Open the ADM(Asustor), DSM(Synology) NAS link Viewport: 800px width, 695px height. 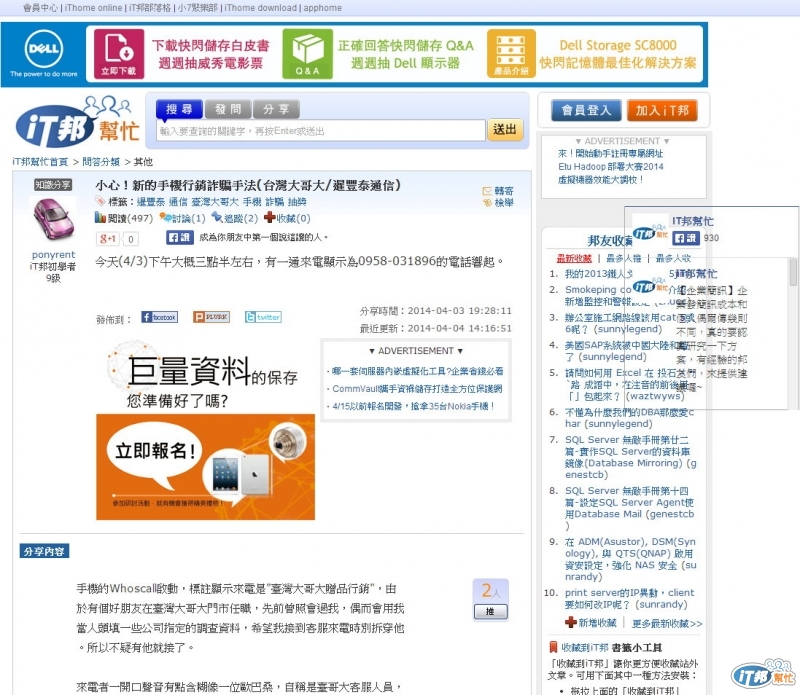pos(631,559)
